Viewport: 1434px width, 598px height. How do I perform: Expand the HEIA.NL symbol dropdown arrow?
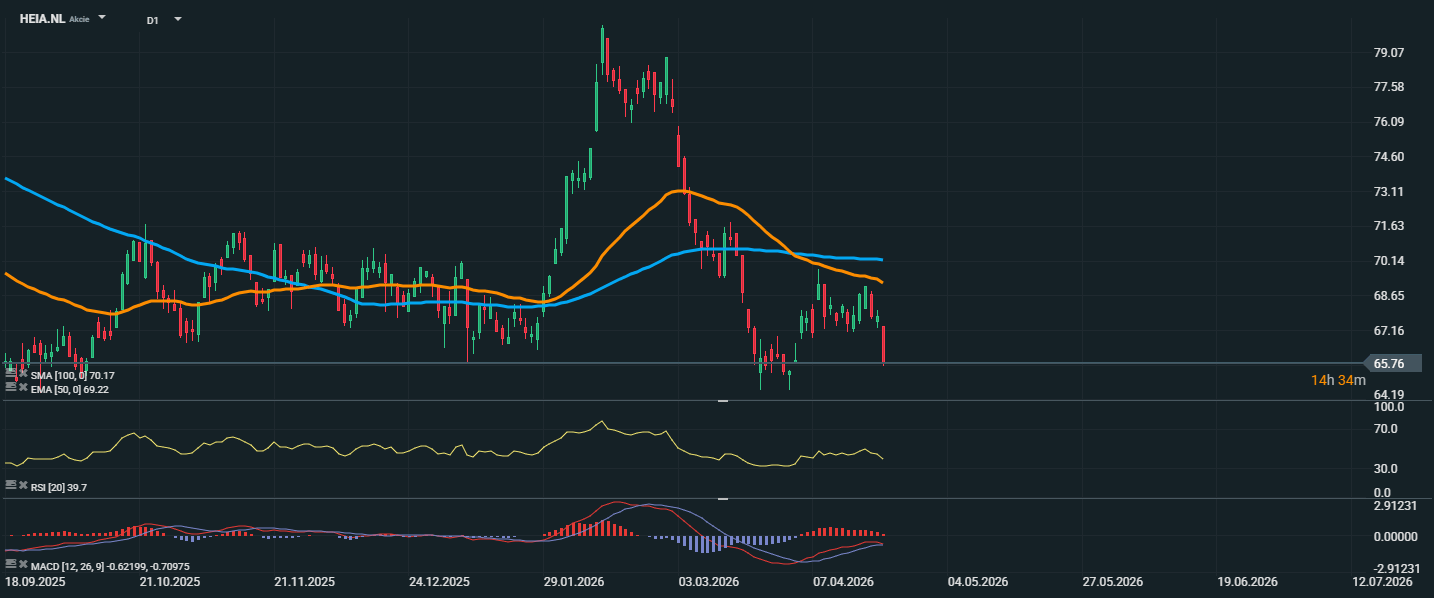(102, 18)
